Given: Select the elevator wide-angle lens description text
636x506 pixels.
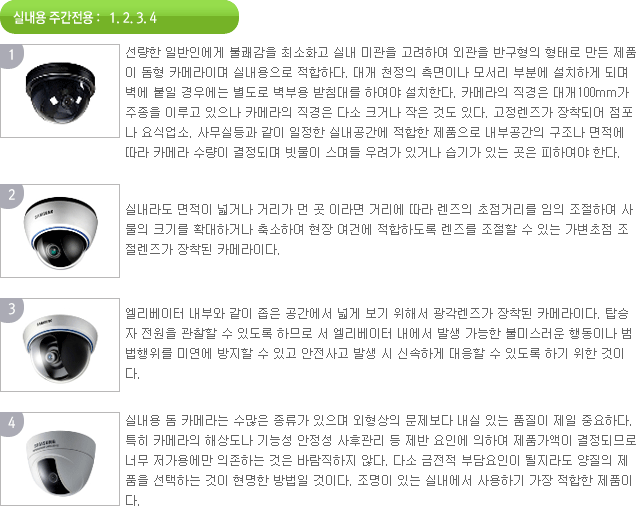Looking at the screenshot, I should pos(378,343).
